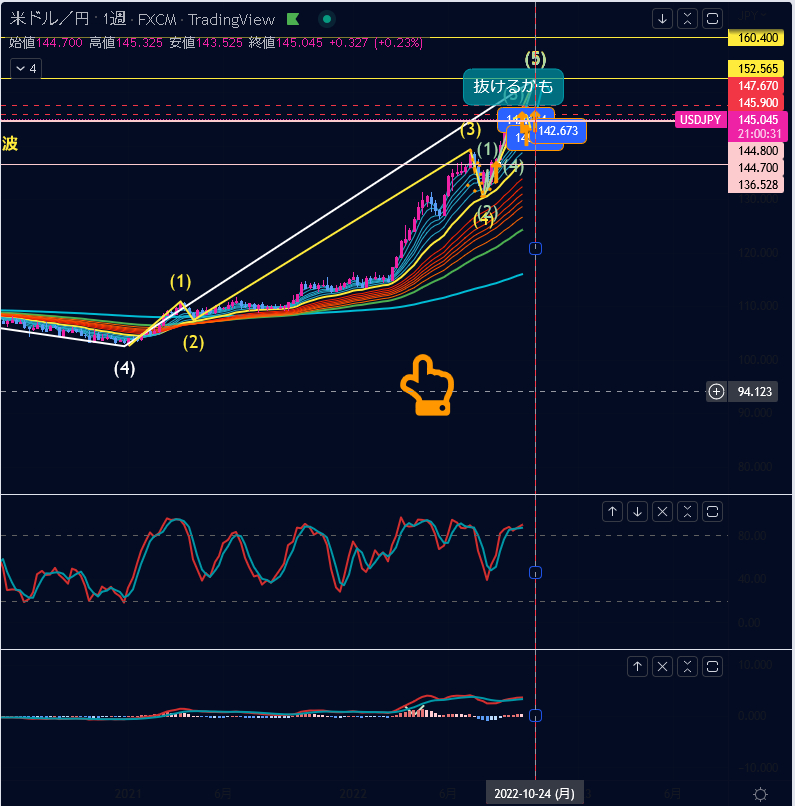Viewport: 795px width, 806px height.
Task: Maximize the MACD bottom pane
Action: (x=712, y=666)
